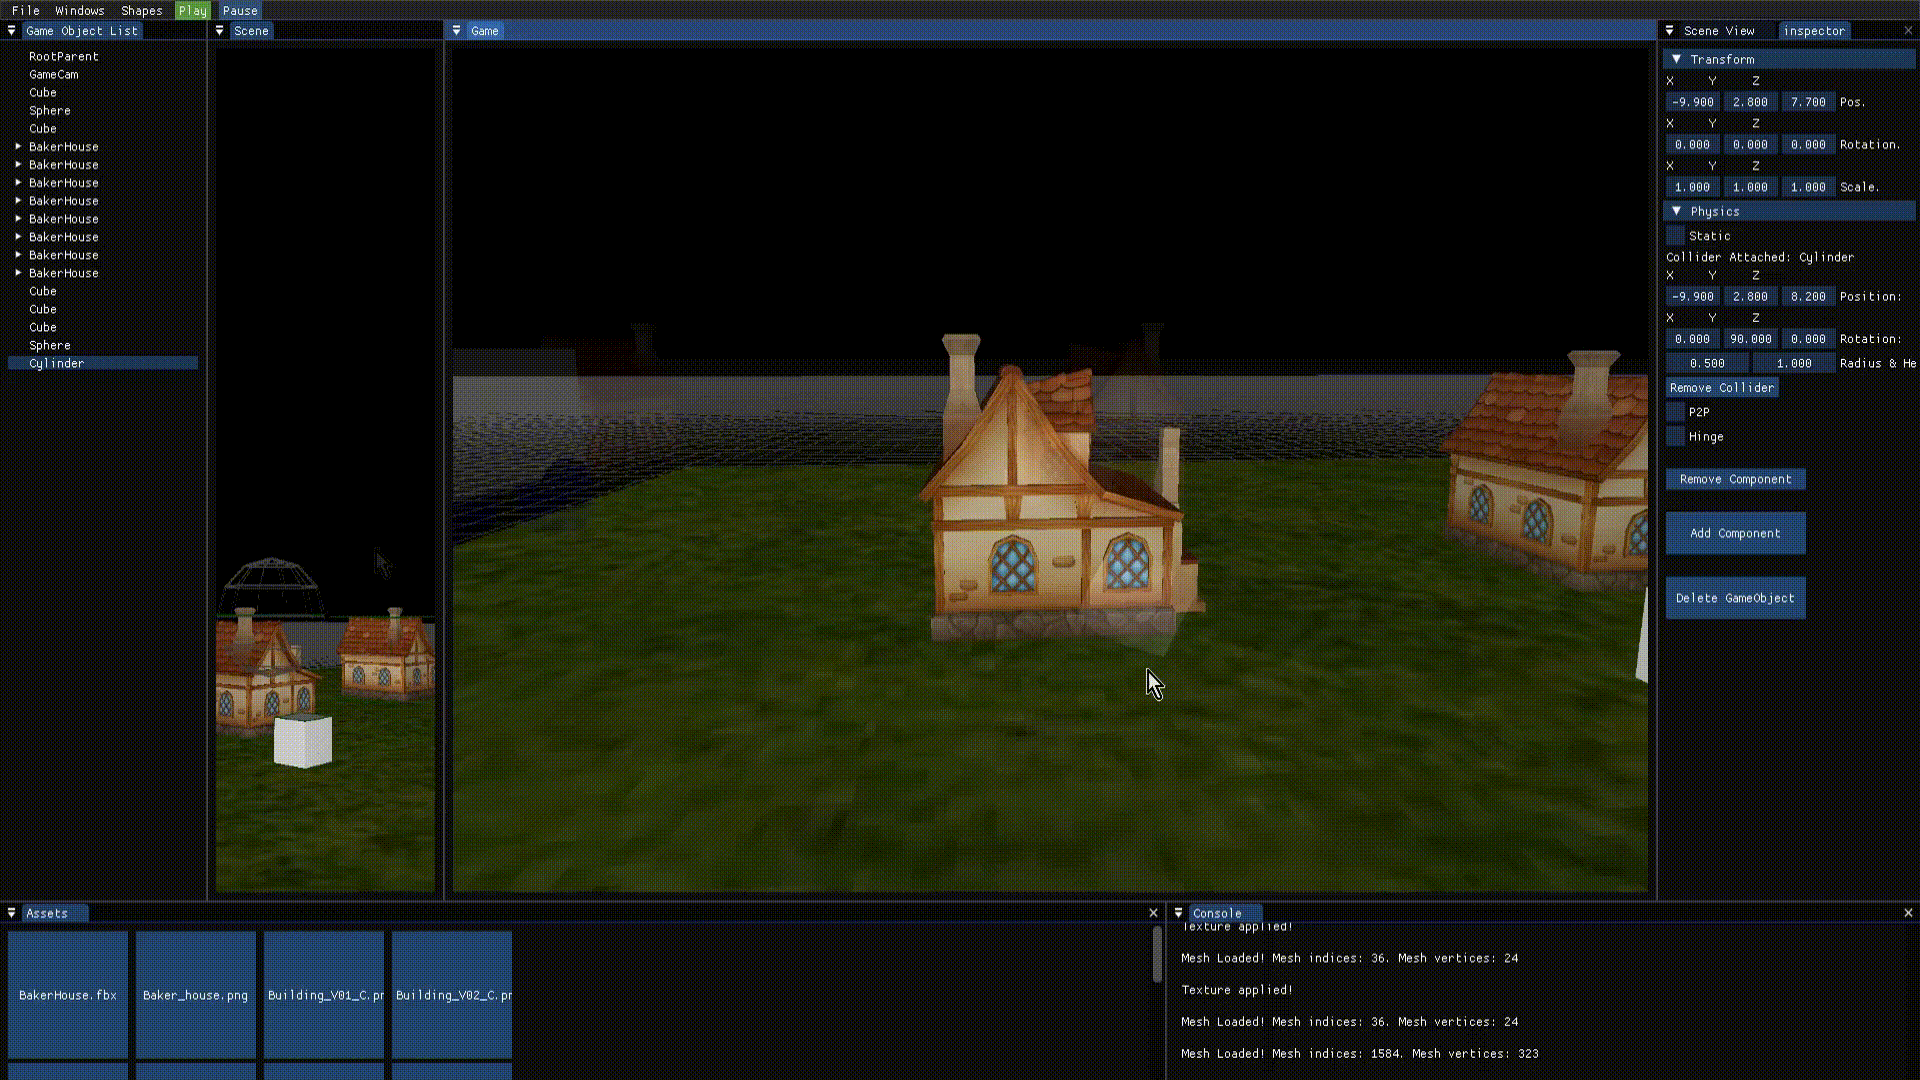This screenshot has height=1080, width=1920.
Task: Click the Console panel options icon
Action: click(x=1178, y=913)
